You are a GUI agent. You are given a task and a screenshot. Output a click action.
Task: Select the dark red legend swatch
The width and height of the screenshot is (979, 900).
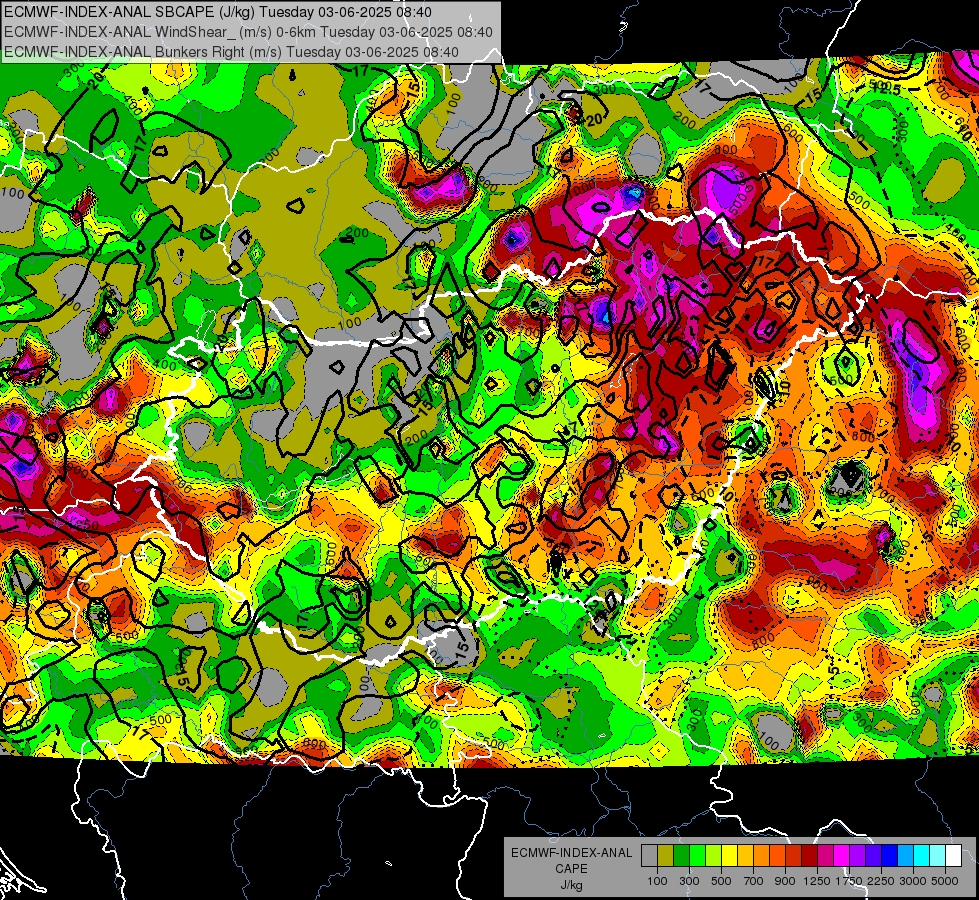[x=809, y=855]
